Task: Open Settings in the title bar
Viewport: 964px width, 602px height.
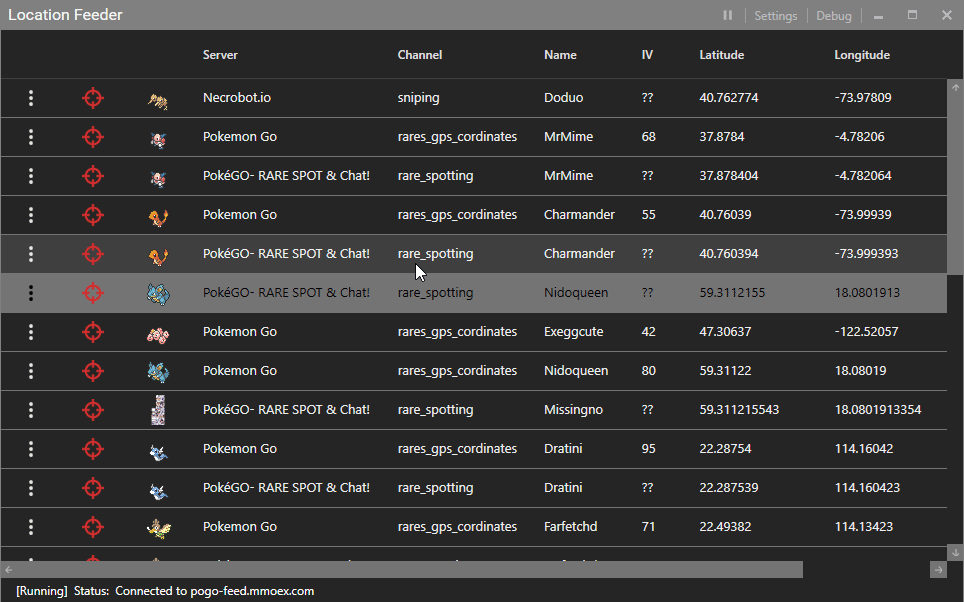Action: 775,16
